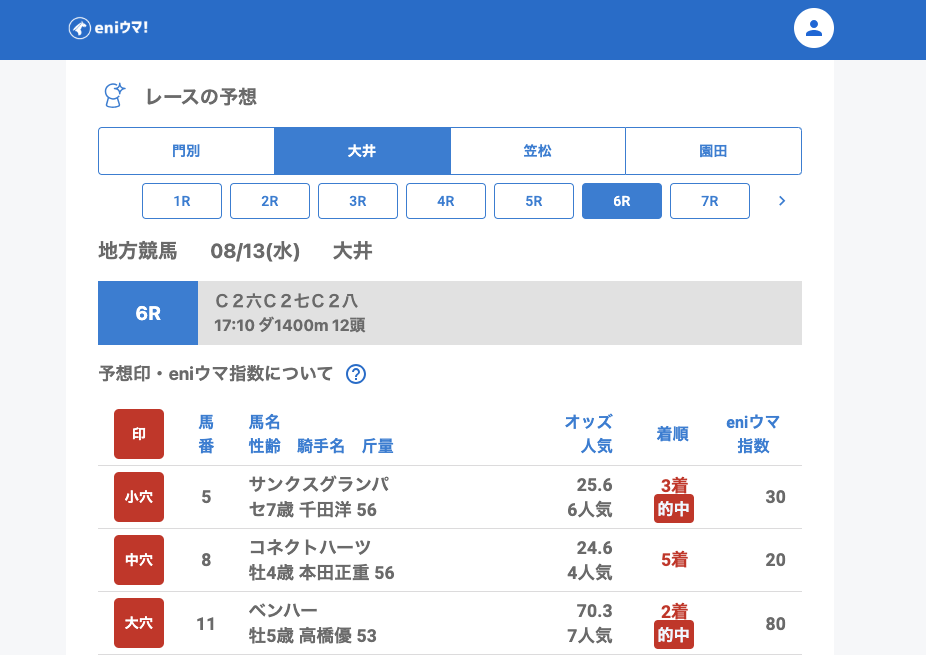Switch to the 笠松 racecourse tab
Viewport: 926px width, 655px height.
point(538,151)
